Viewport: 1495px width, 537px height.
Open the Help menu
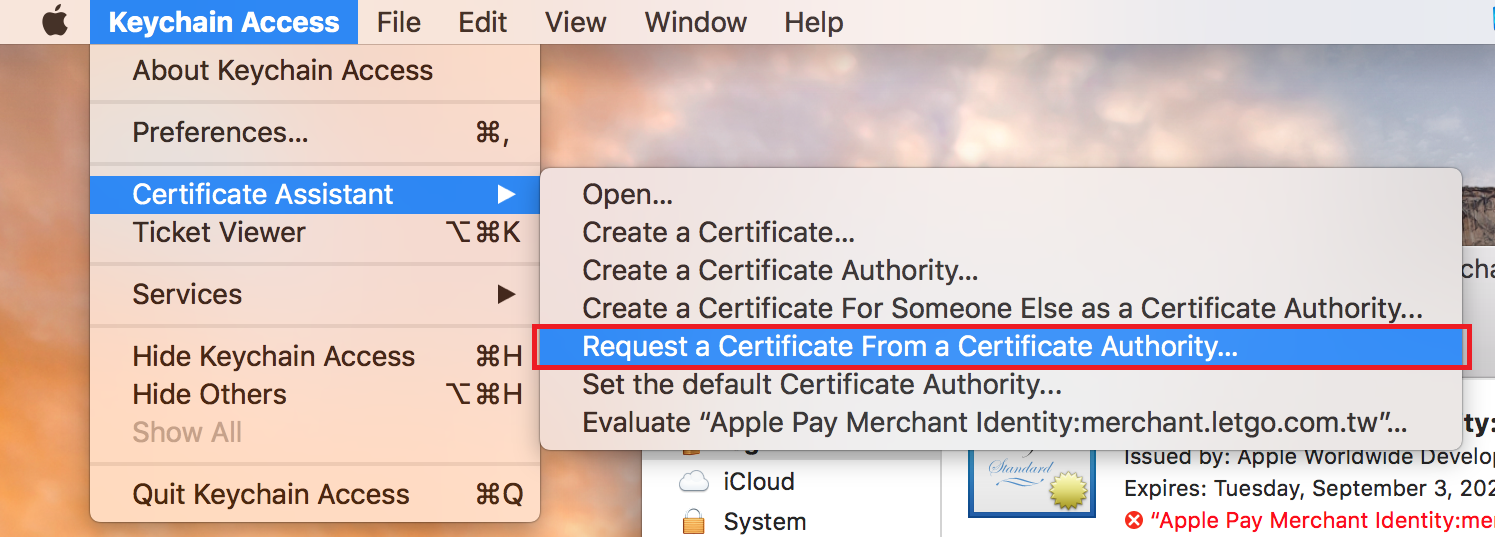[813, 22]
